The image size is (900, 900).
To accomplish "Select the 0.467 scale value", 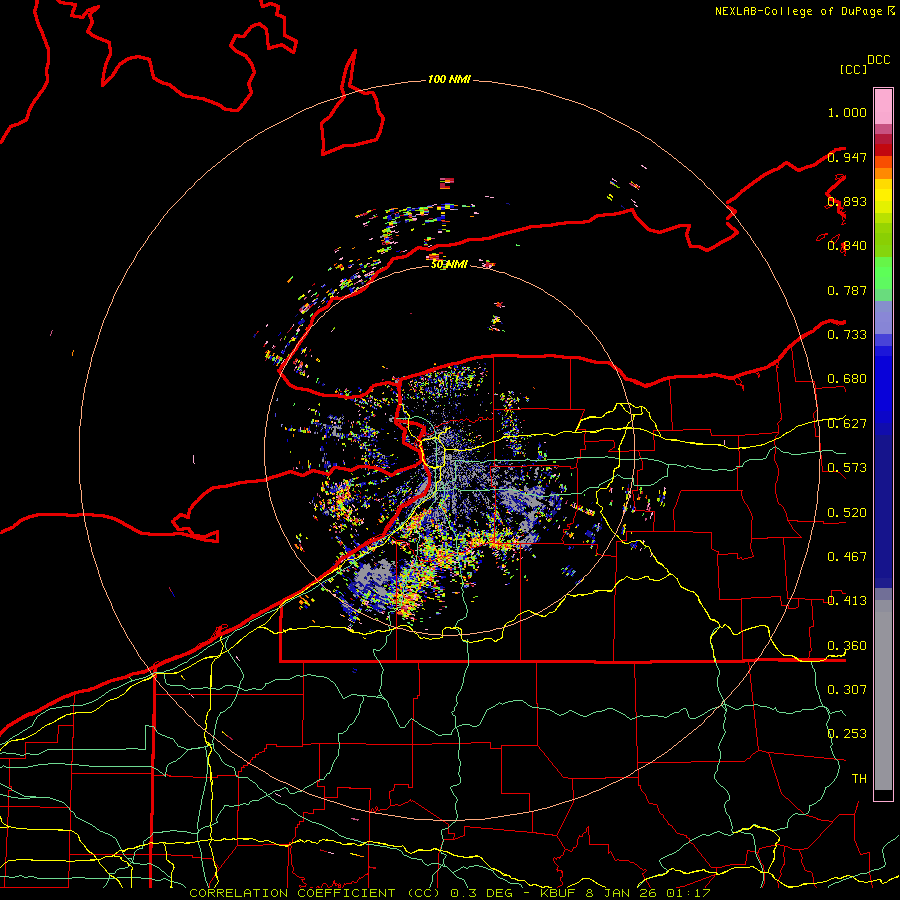I will point(847,557).
